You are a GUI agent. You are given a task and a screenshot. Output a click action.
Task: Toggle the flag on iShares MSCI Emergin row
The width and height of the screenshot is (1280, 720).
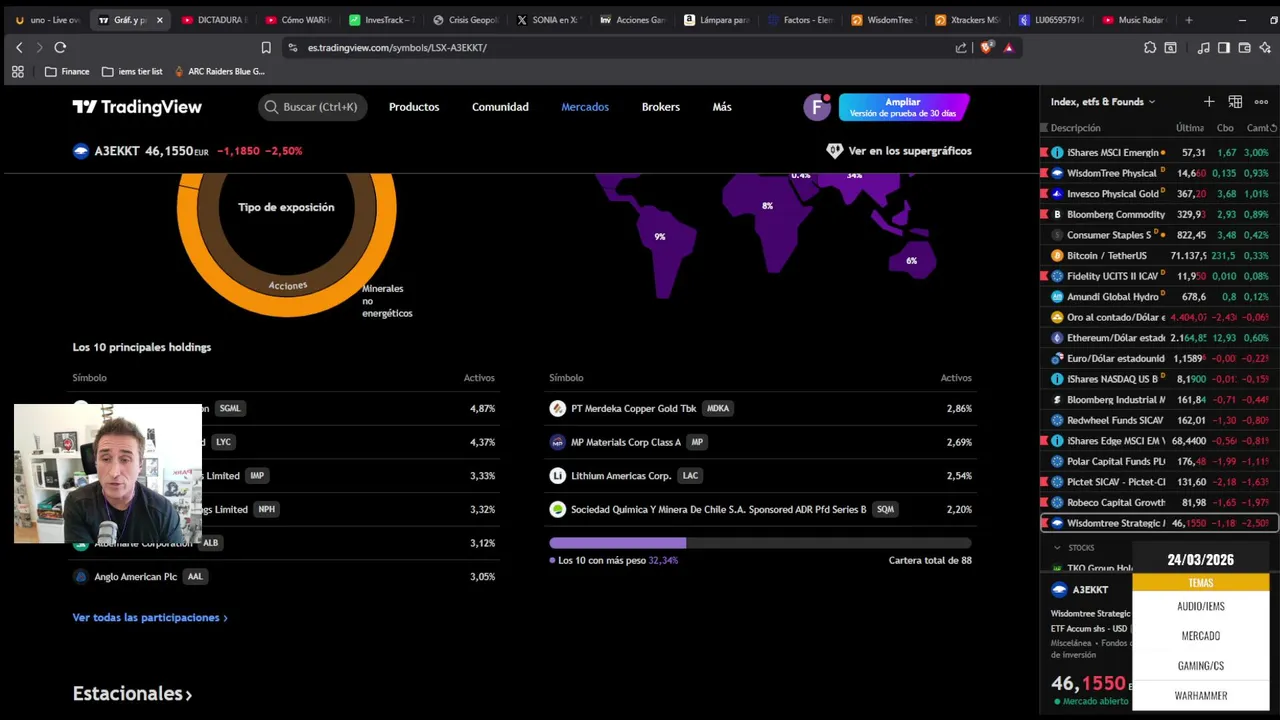click(1044, 152)
